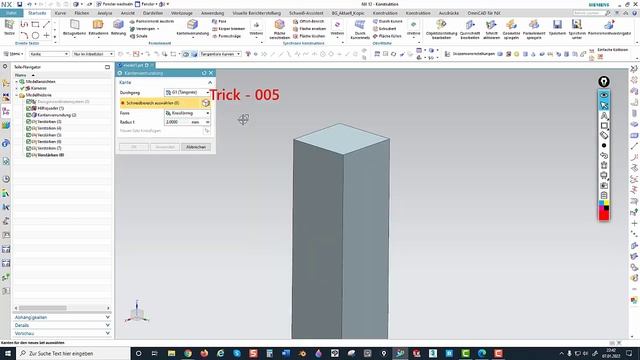The height and width of the screenshot is (360, 640).
Task: Open the Radius 1 options arrow
Action: (207, 122)
